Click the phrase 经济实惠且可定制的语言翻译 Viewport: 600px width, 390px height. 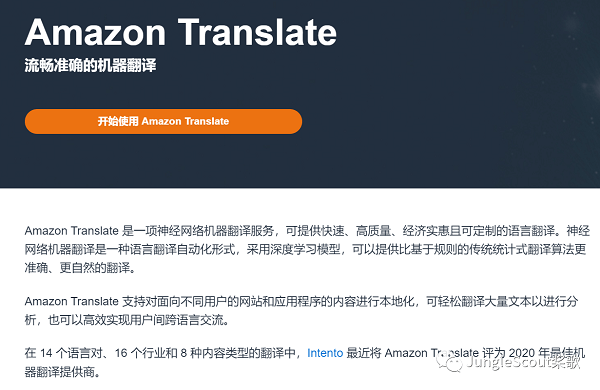479,231
